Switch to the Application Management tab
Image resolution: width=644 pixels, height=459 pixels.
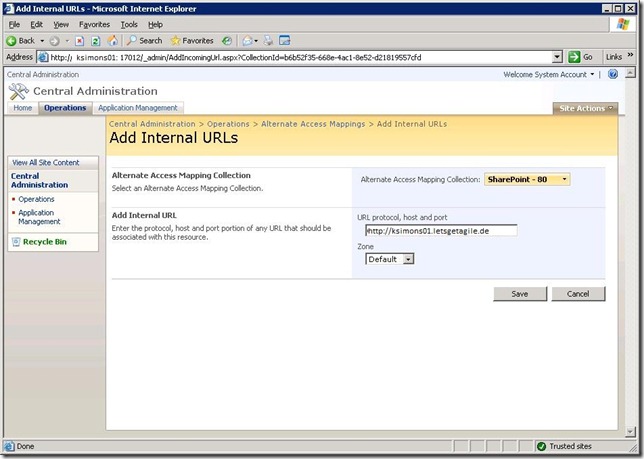[138, 108]
